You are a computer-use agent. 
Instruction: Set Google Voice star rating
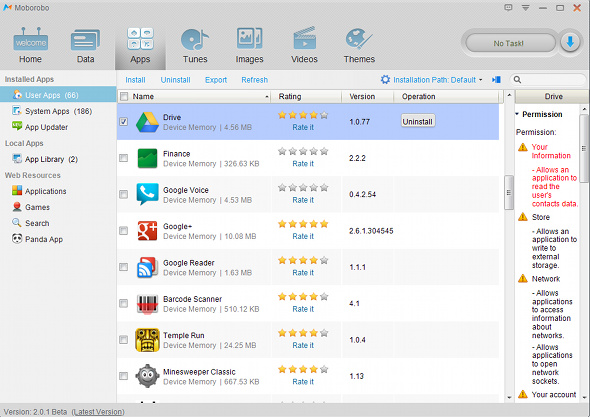(303, 187)
